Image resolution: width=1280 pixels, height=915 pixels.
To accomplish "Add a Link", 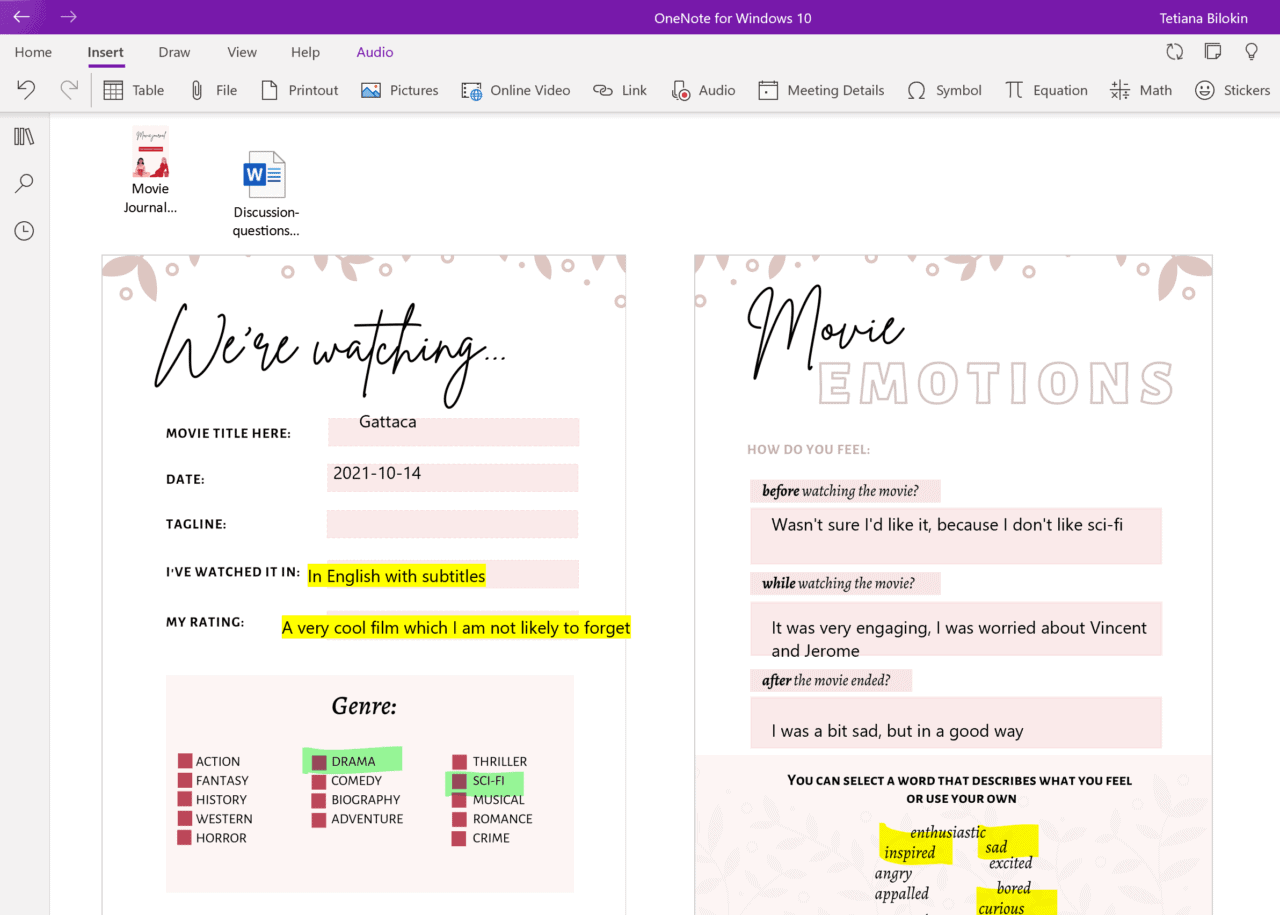I will [x=620, y=90].
